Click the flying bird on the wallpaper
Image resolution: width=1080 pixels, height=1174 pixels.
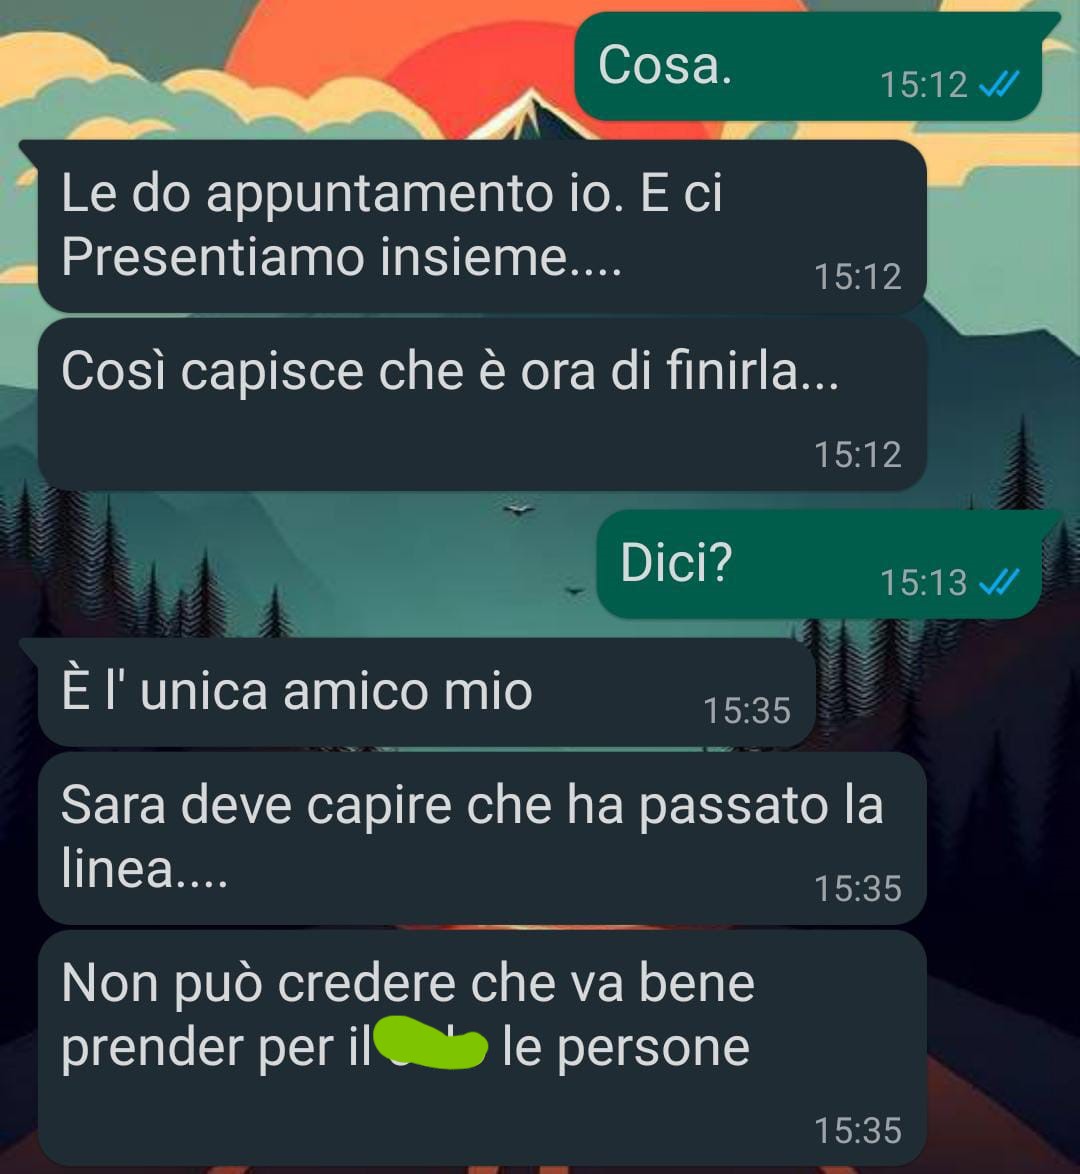pos(519,510)
